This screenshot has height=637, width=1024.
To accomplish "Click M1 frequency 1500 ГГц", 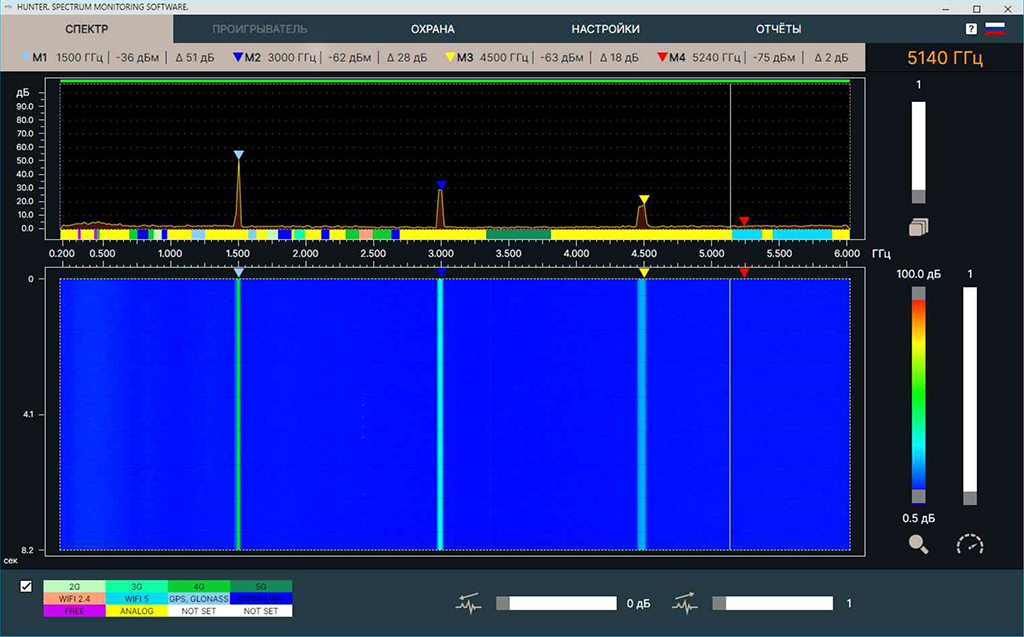I will pos(79,57).
